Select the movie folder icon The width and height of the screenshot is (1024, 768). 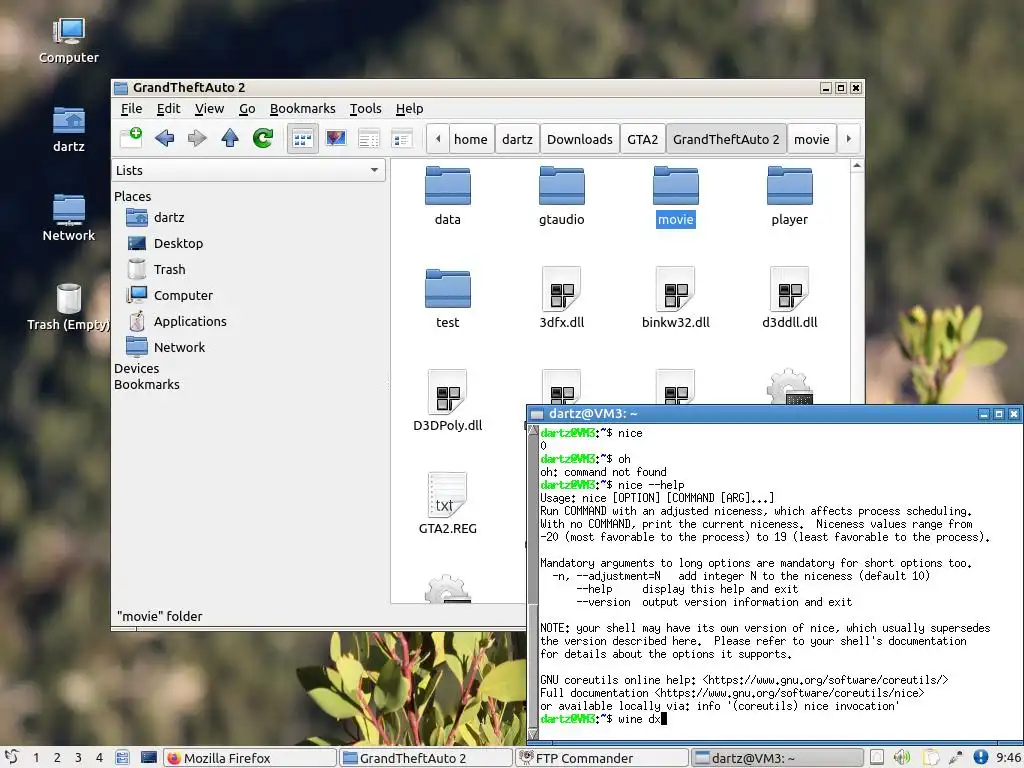(x=676, y=185)
